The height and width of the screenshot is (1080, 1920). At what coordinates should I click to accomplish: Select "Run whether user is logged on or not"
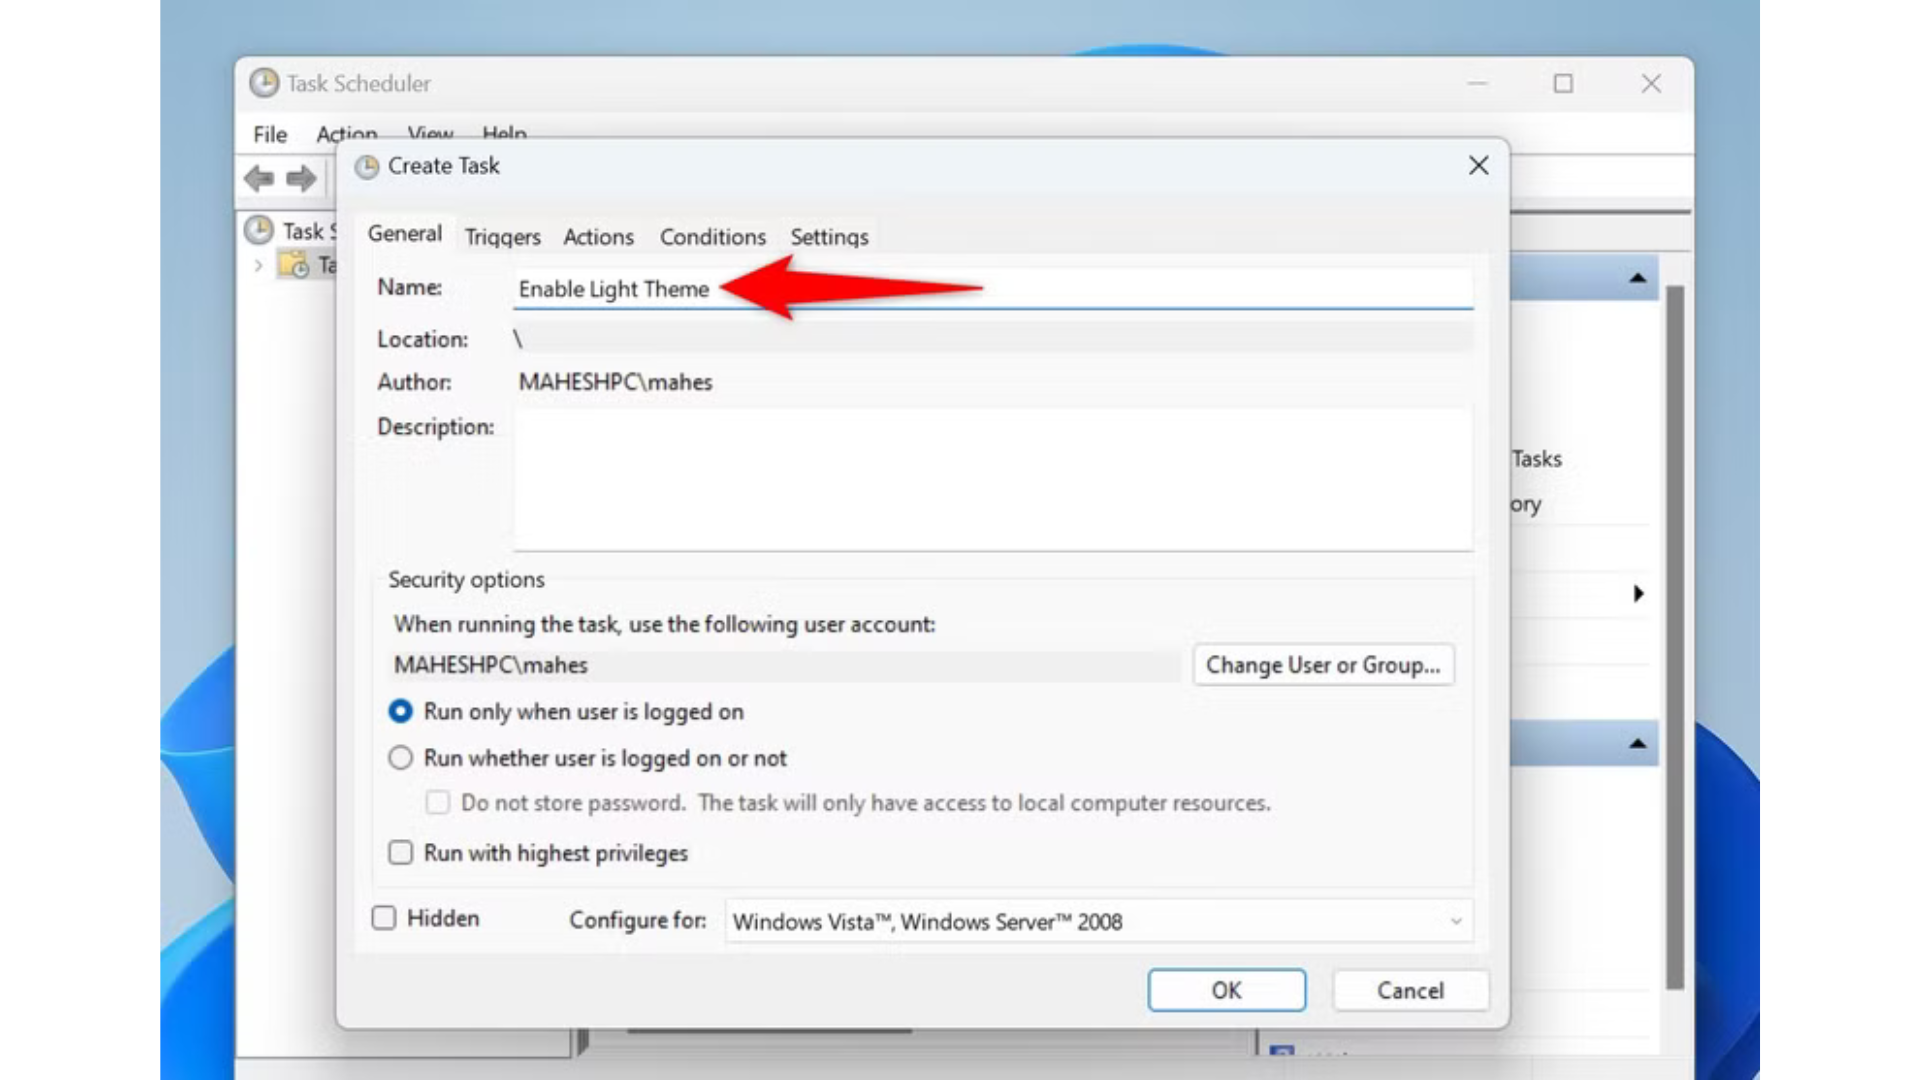(x=400, y=757)
